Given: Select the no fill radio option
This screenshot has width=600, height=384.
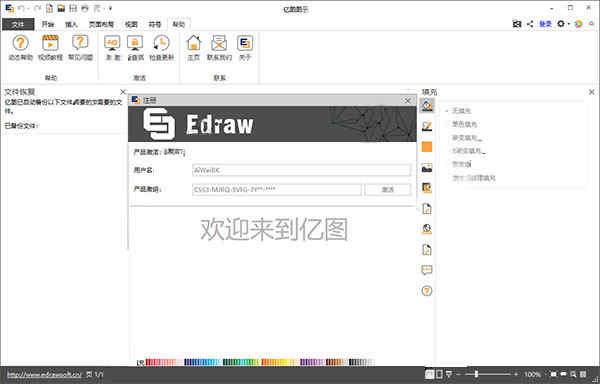Looking at the screenshot, I should pos(461,111).
